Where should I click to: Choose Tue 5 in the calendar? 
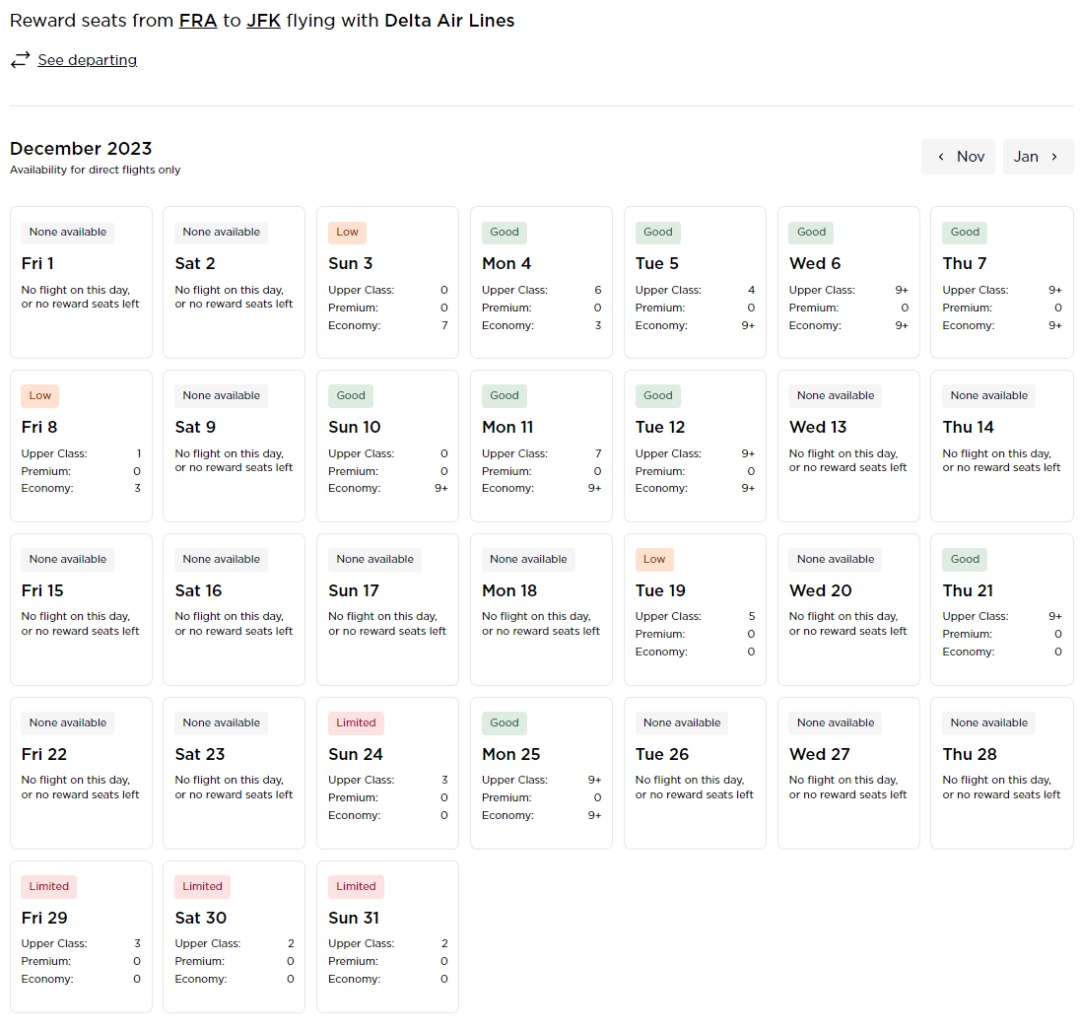[x=694, y=282]
